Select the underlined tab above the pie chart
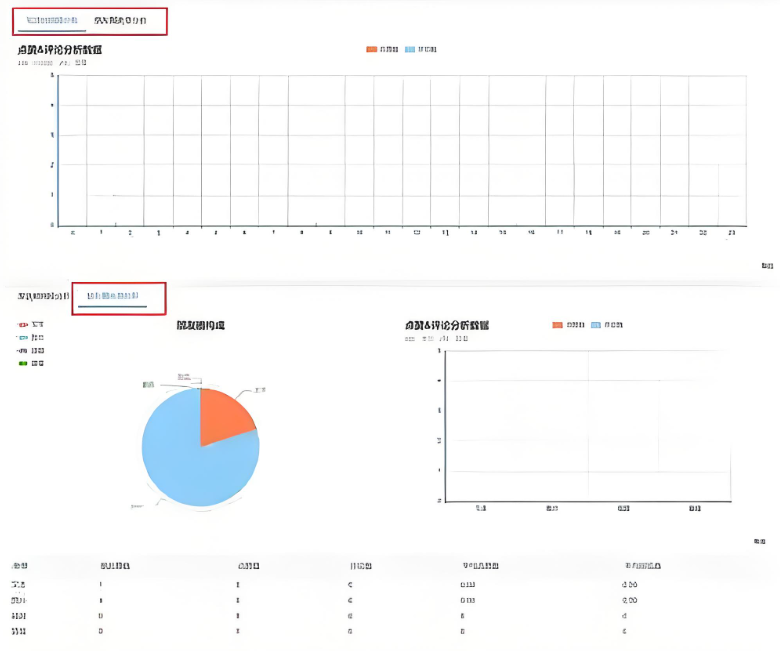Screen dimensions: 780x651 (117, 297)
